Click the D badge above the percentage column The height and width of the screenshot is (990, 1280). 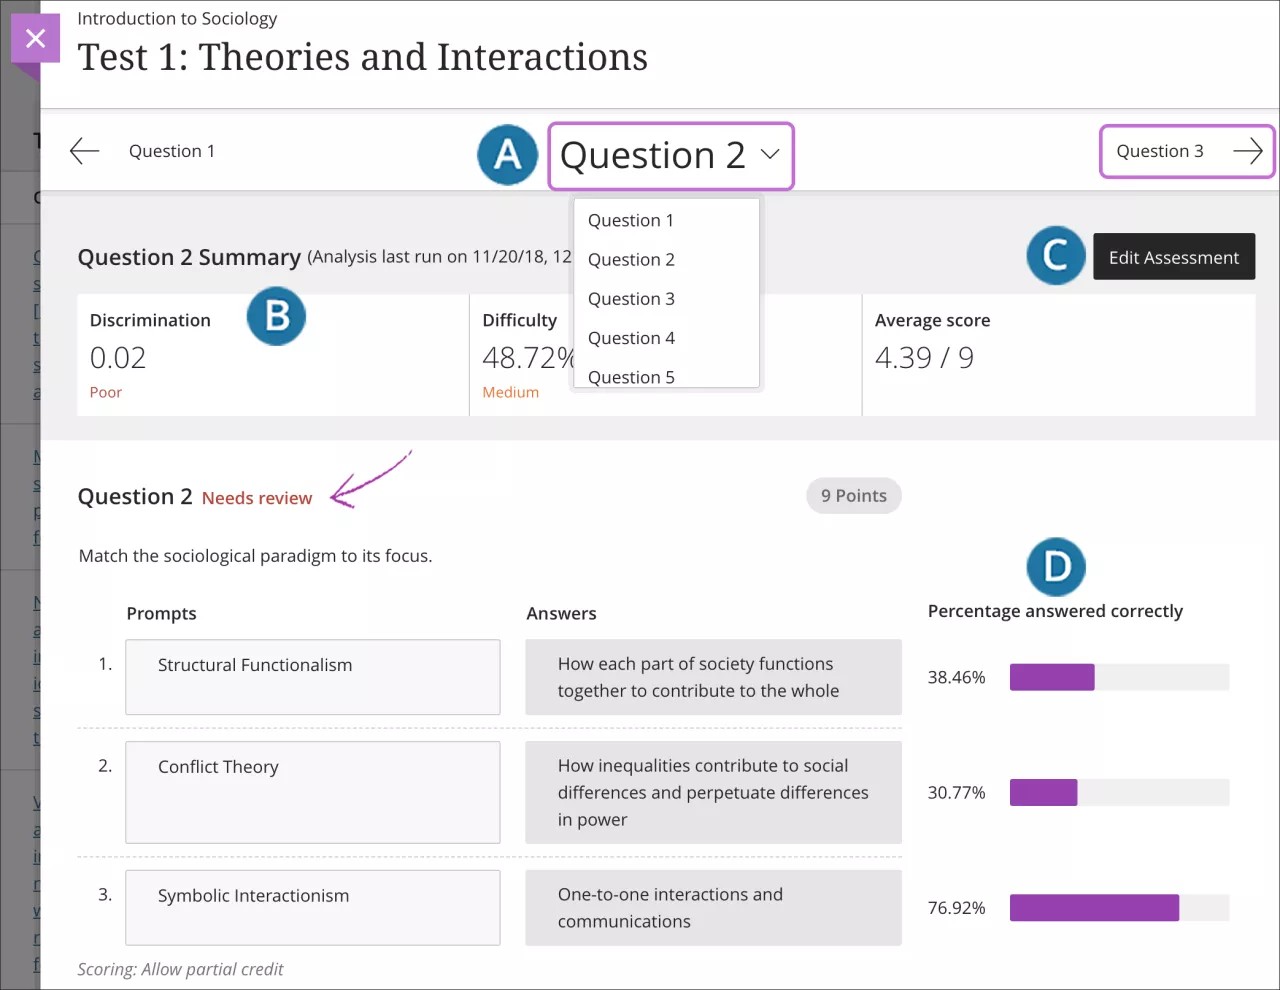(1056, 567)
